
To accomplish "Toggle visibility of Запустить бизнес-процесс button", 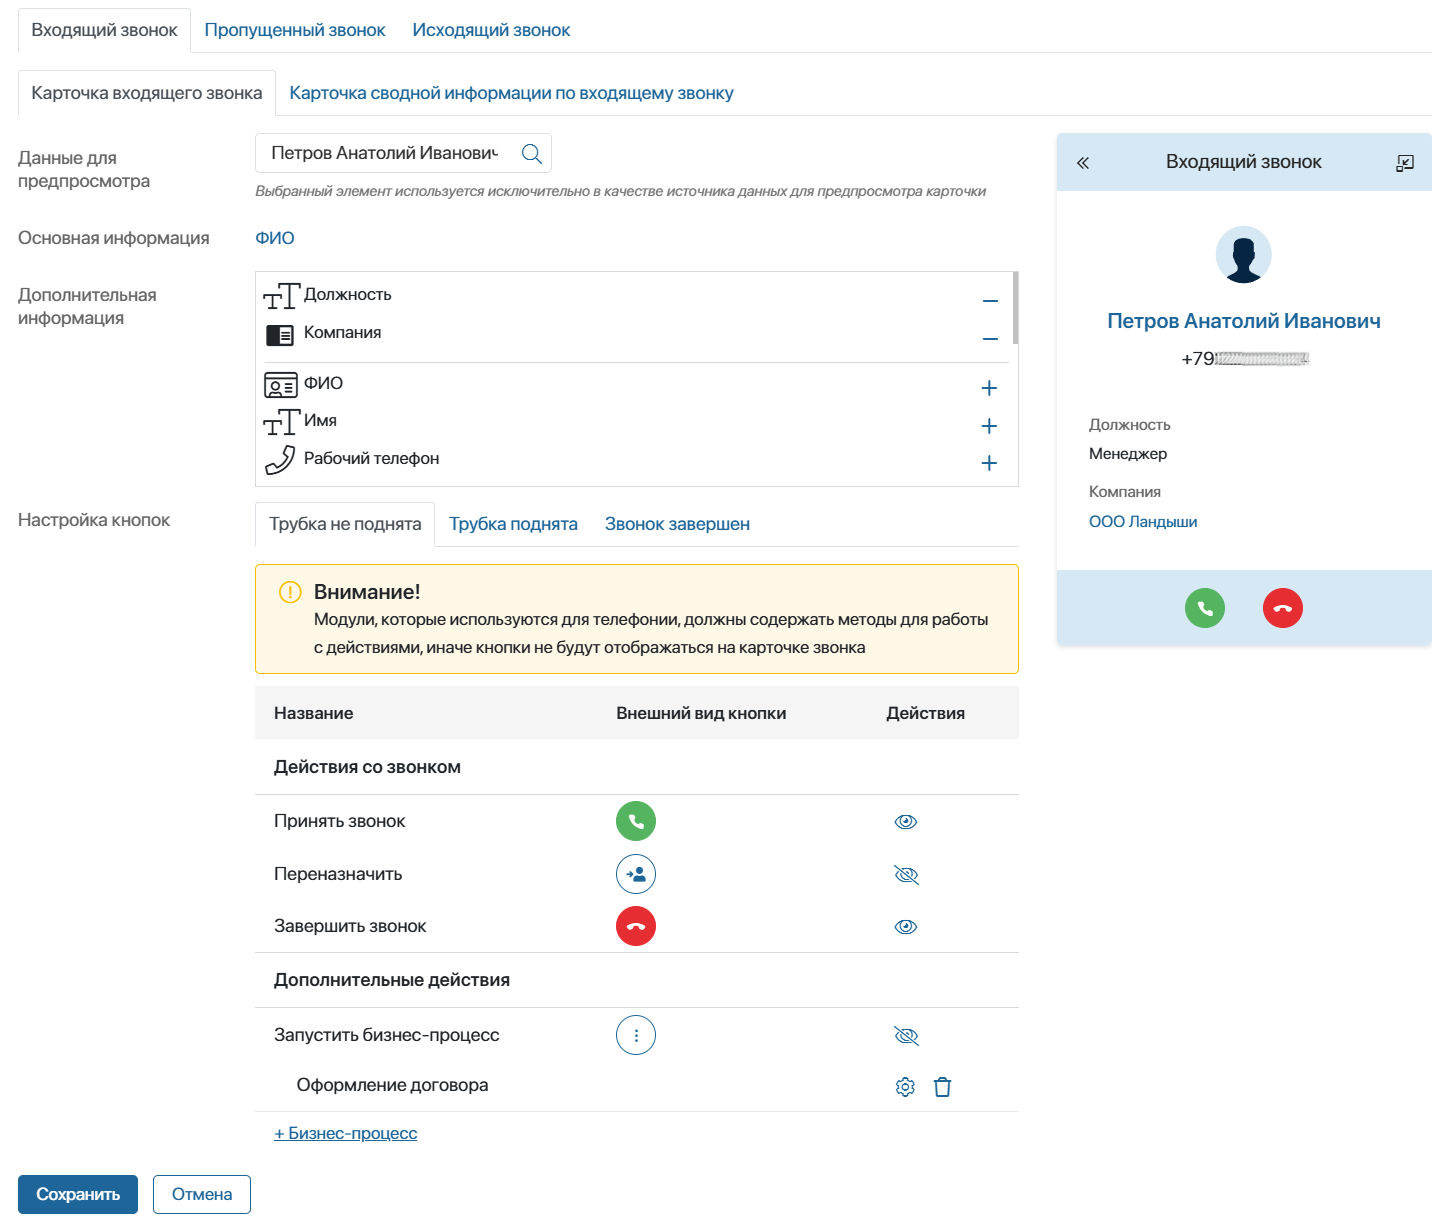I will point(906,1036).
